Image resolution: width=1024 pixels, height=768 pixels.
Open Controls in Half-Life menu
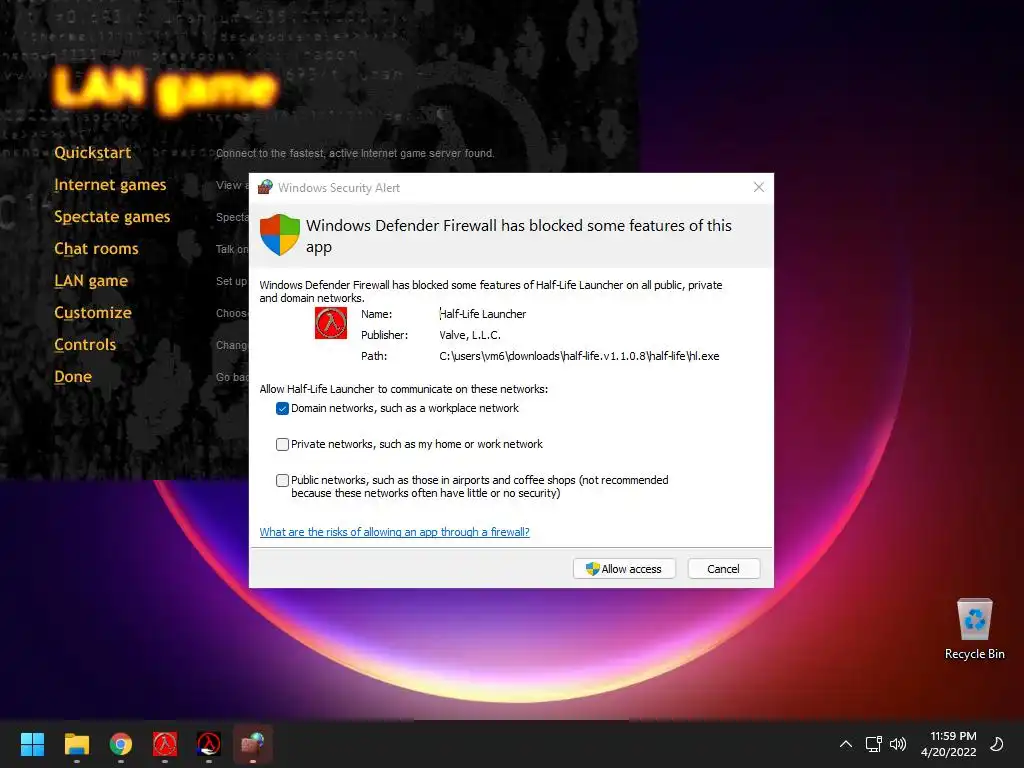pos(85,345)
